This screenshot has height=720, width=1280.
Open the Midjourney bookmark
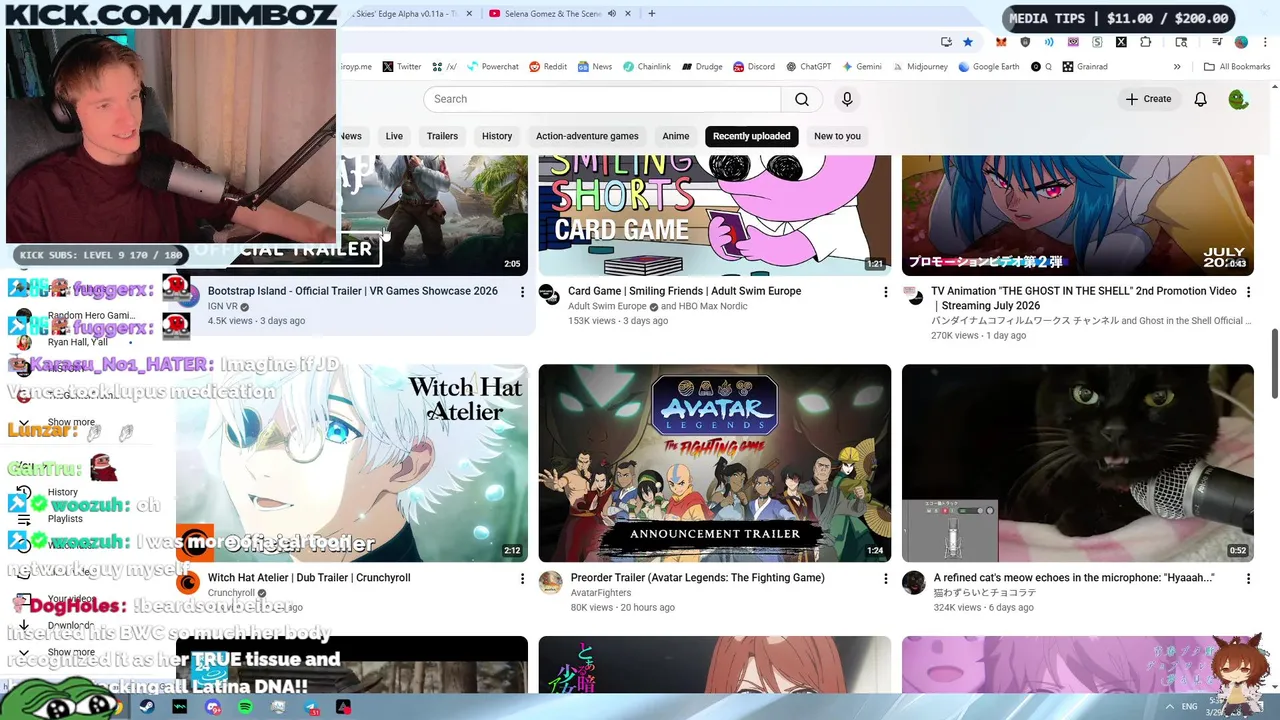[921, 67]
